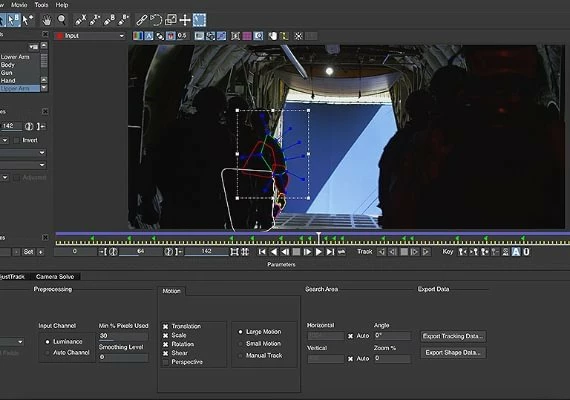Click the play forward button

pos(319,252)
